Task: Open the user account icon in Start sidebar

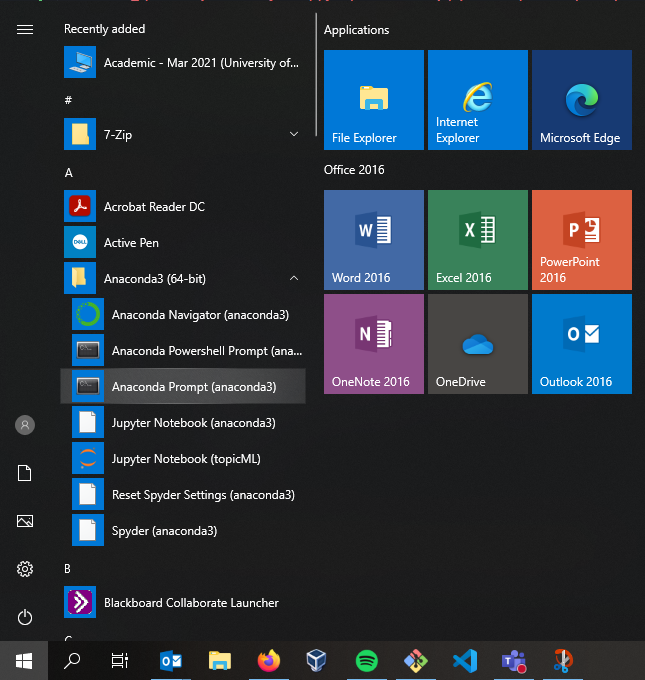Action: coord(25,425)
